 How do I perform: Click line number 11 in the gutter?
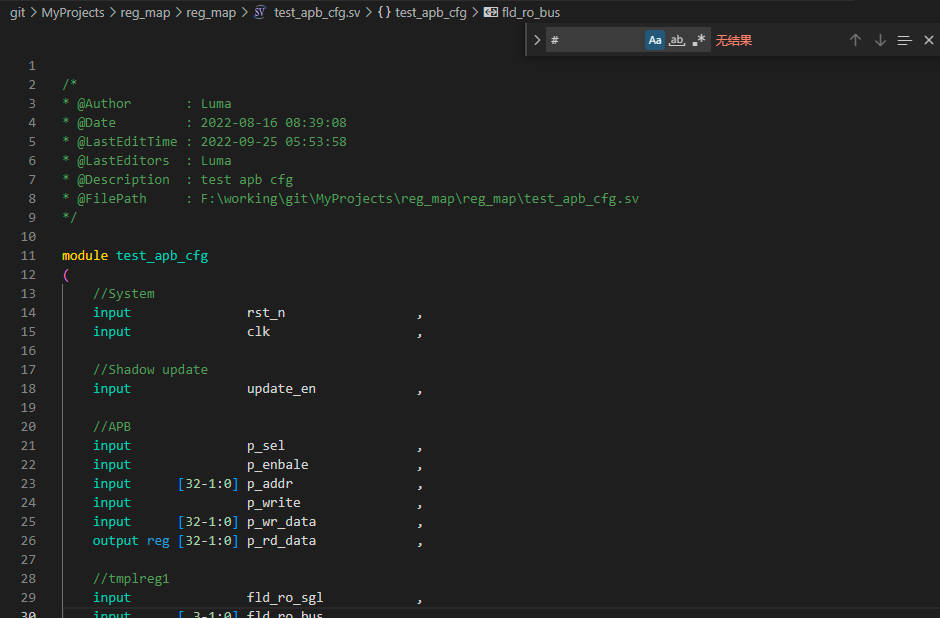point(28,256)
